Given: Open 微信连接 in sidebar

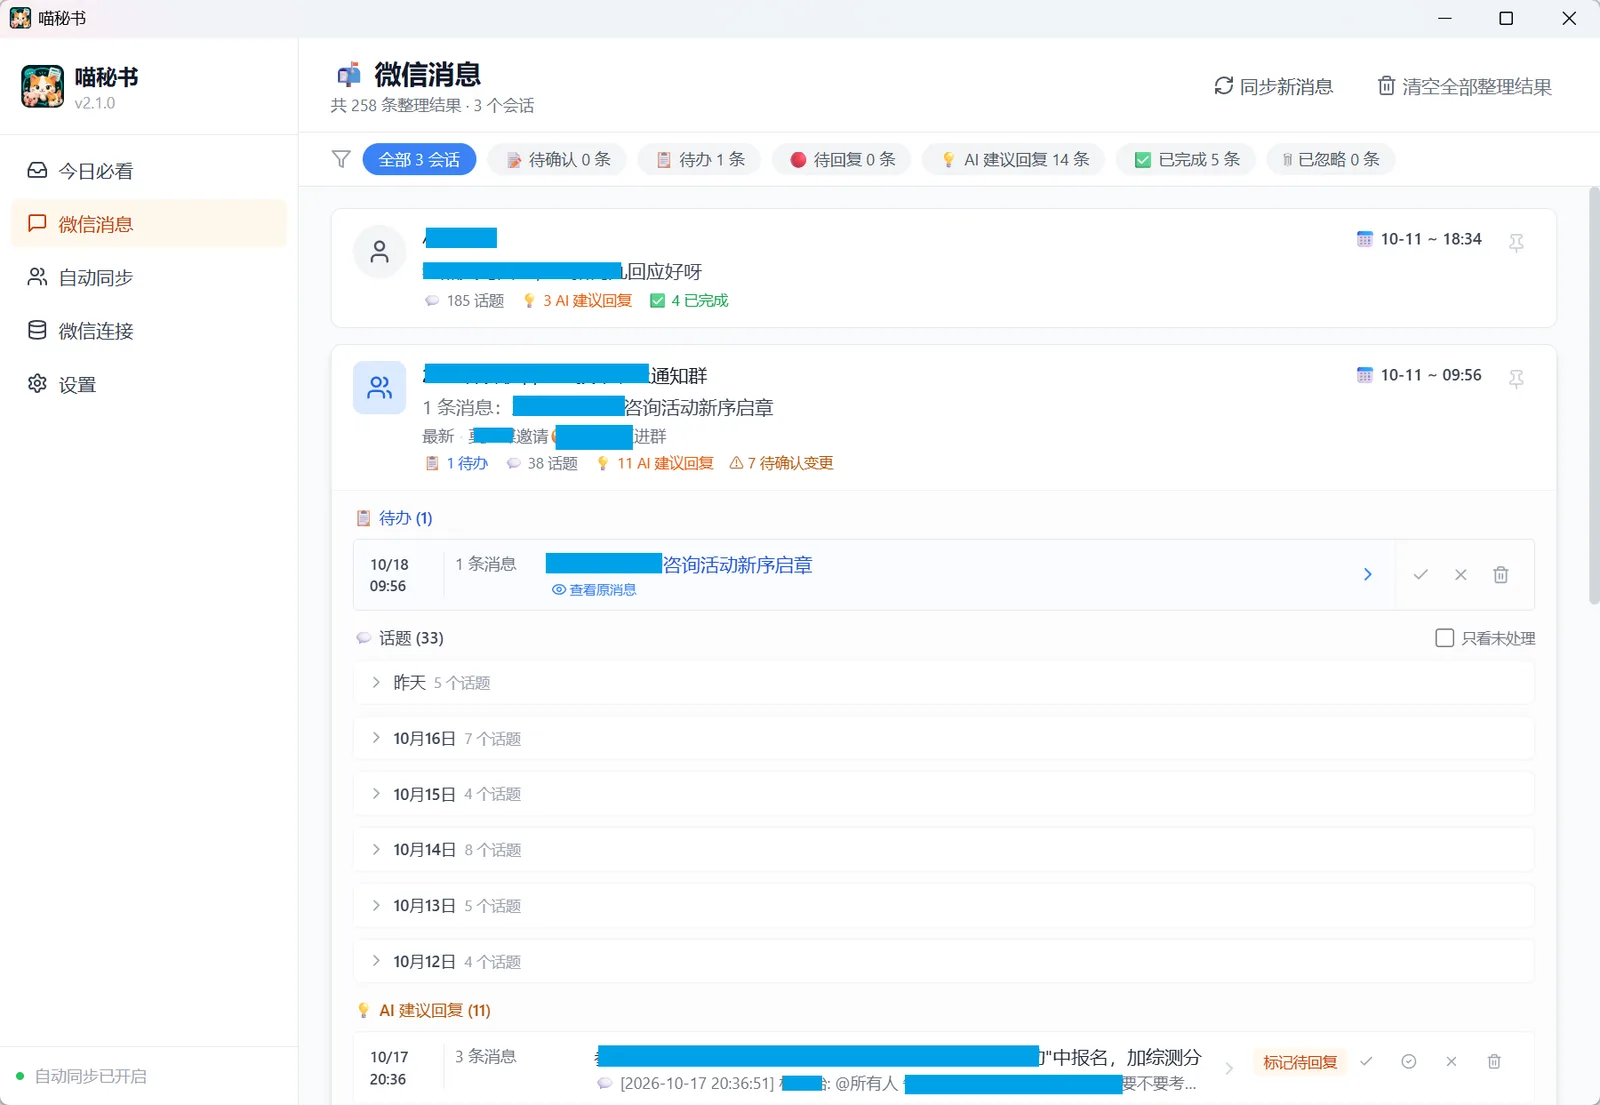Looking at the screenshot, I should pyautogui.click(x=148, y=331).
